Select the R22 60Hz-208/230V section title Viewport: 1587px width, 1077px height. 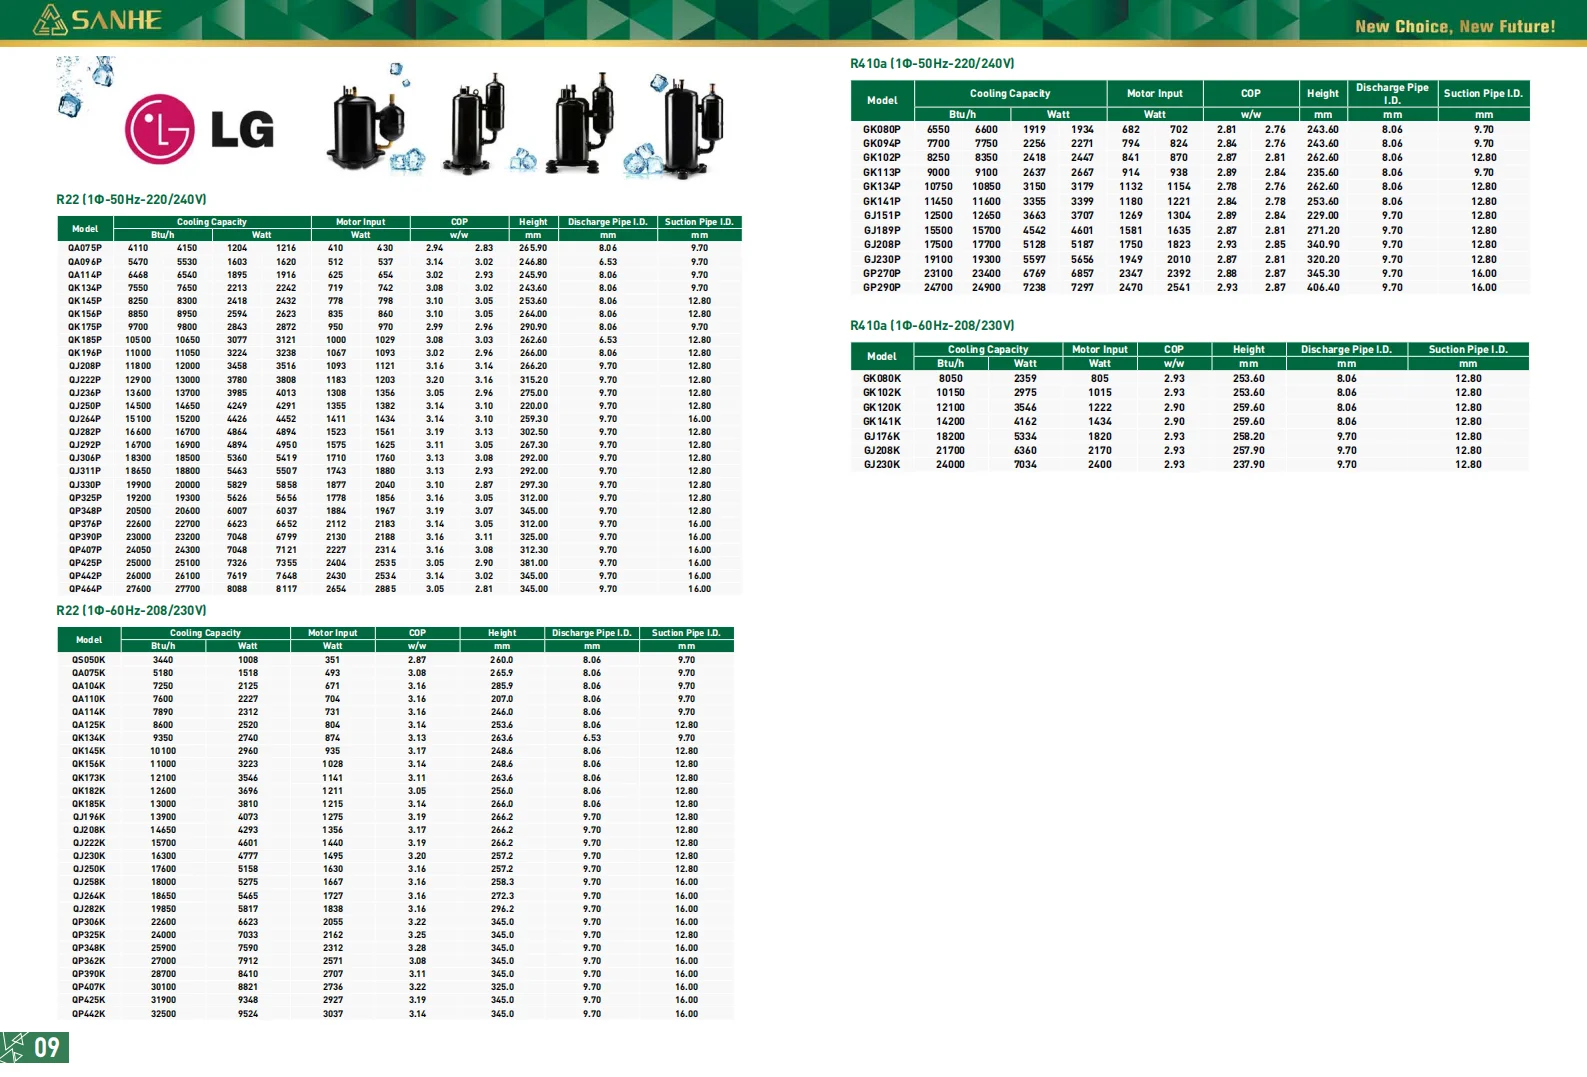point(131,610)
